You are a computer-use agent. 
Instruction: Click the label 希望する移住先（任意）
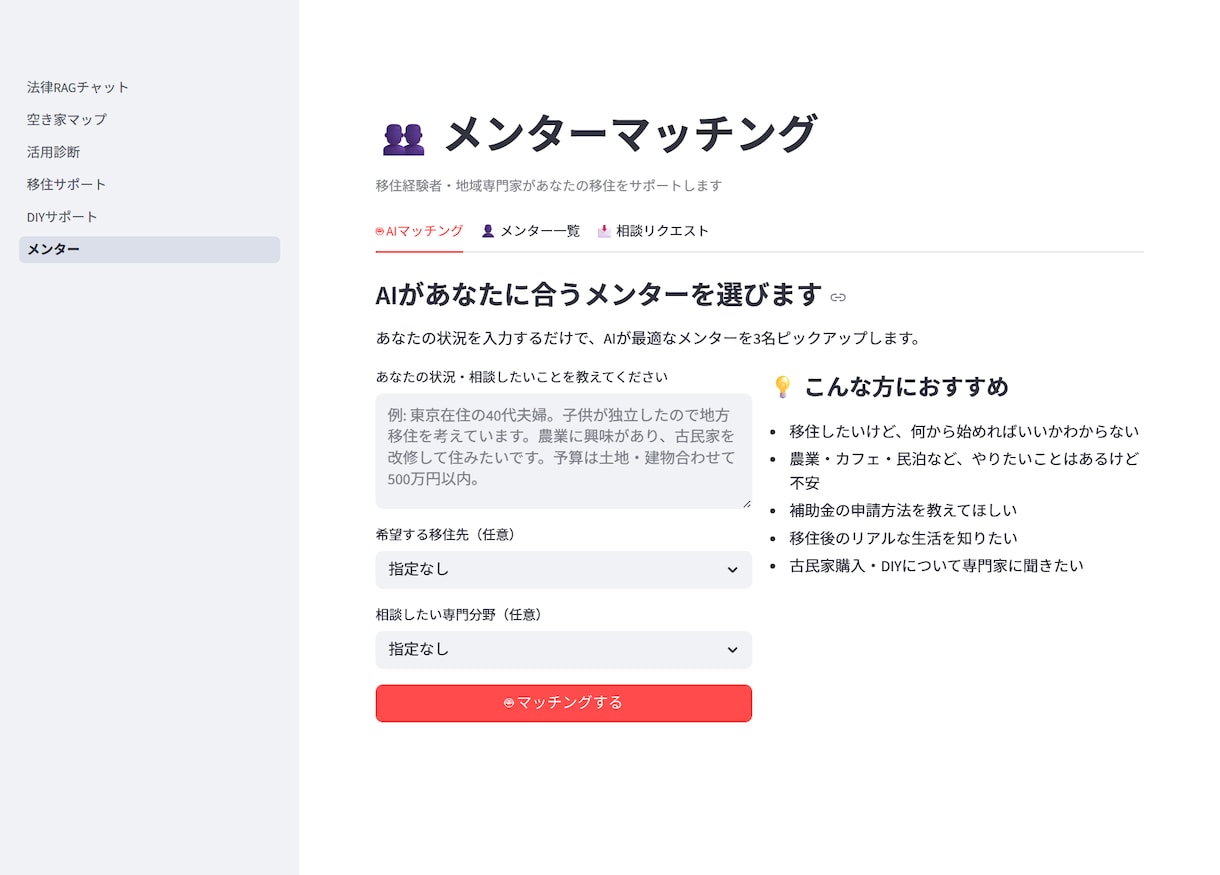pyautogui.click(x=446, y=535)
